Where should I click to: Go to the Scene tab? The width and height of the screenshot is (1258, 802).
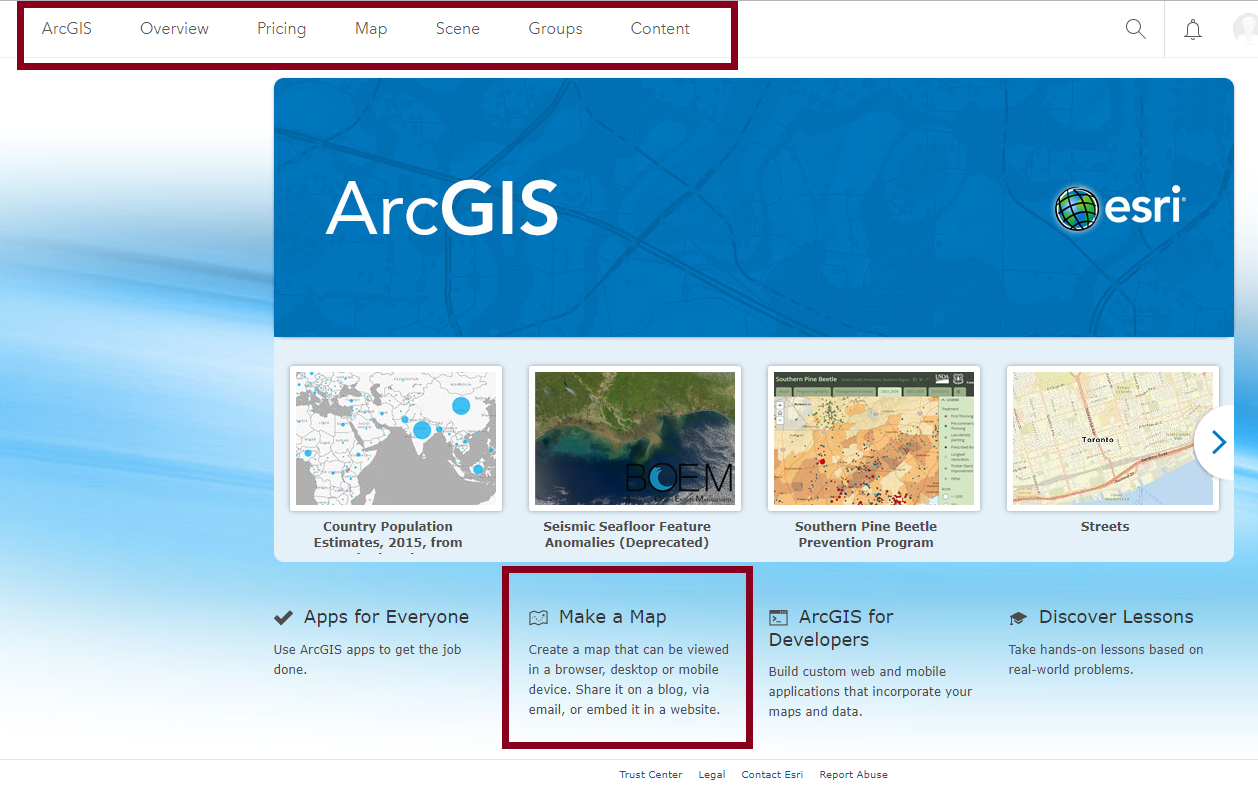pyautogui.click(x=458, y=29)
